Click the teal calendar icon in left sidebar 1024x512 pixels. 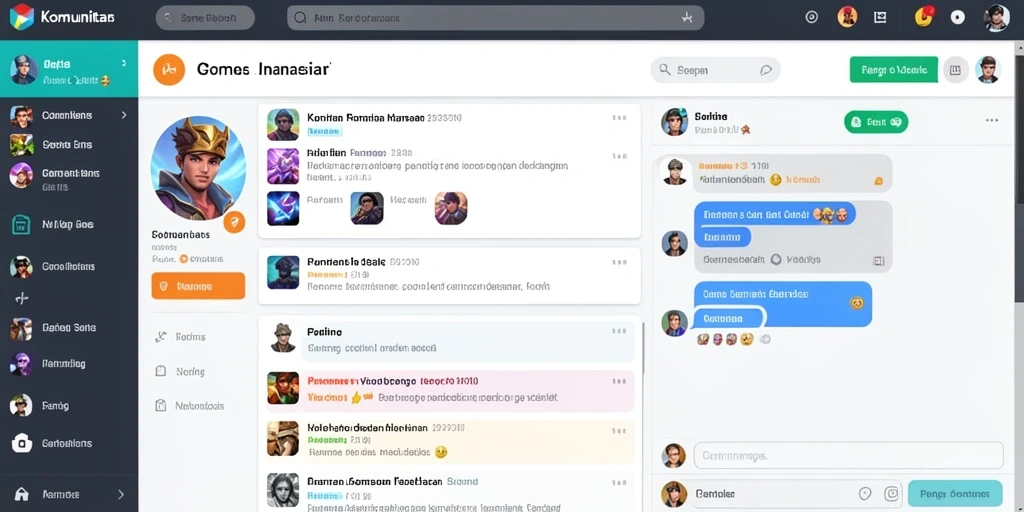pyautogui.click(x=21, y=224)
